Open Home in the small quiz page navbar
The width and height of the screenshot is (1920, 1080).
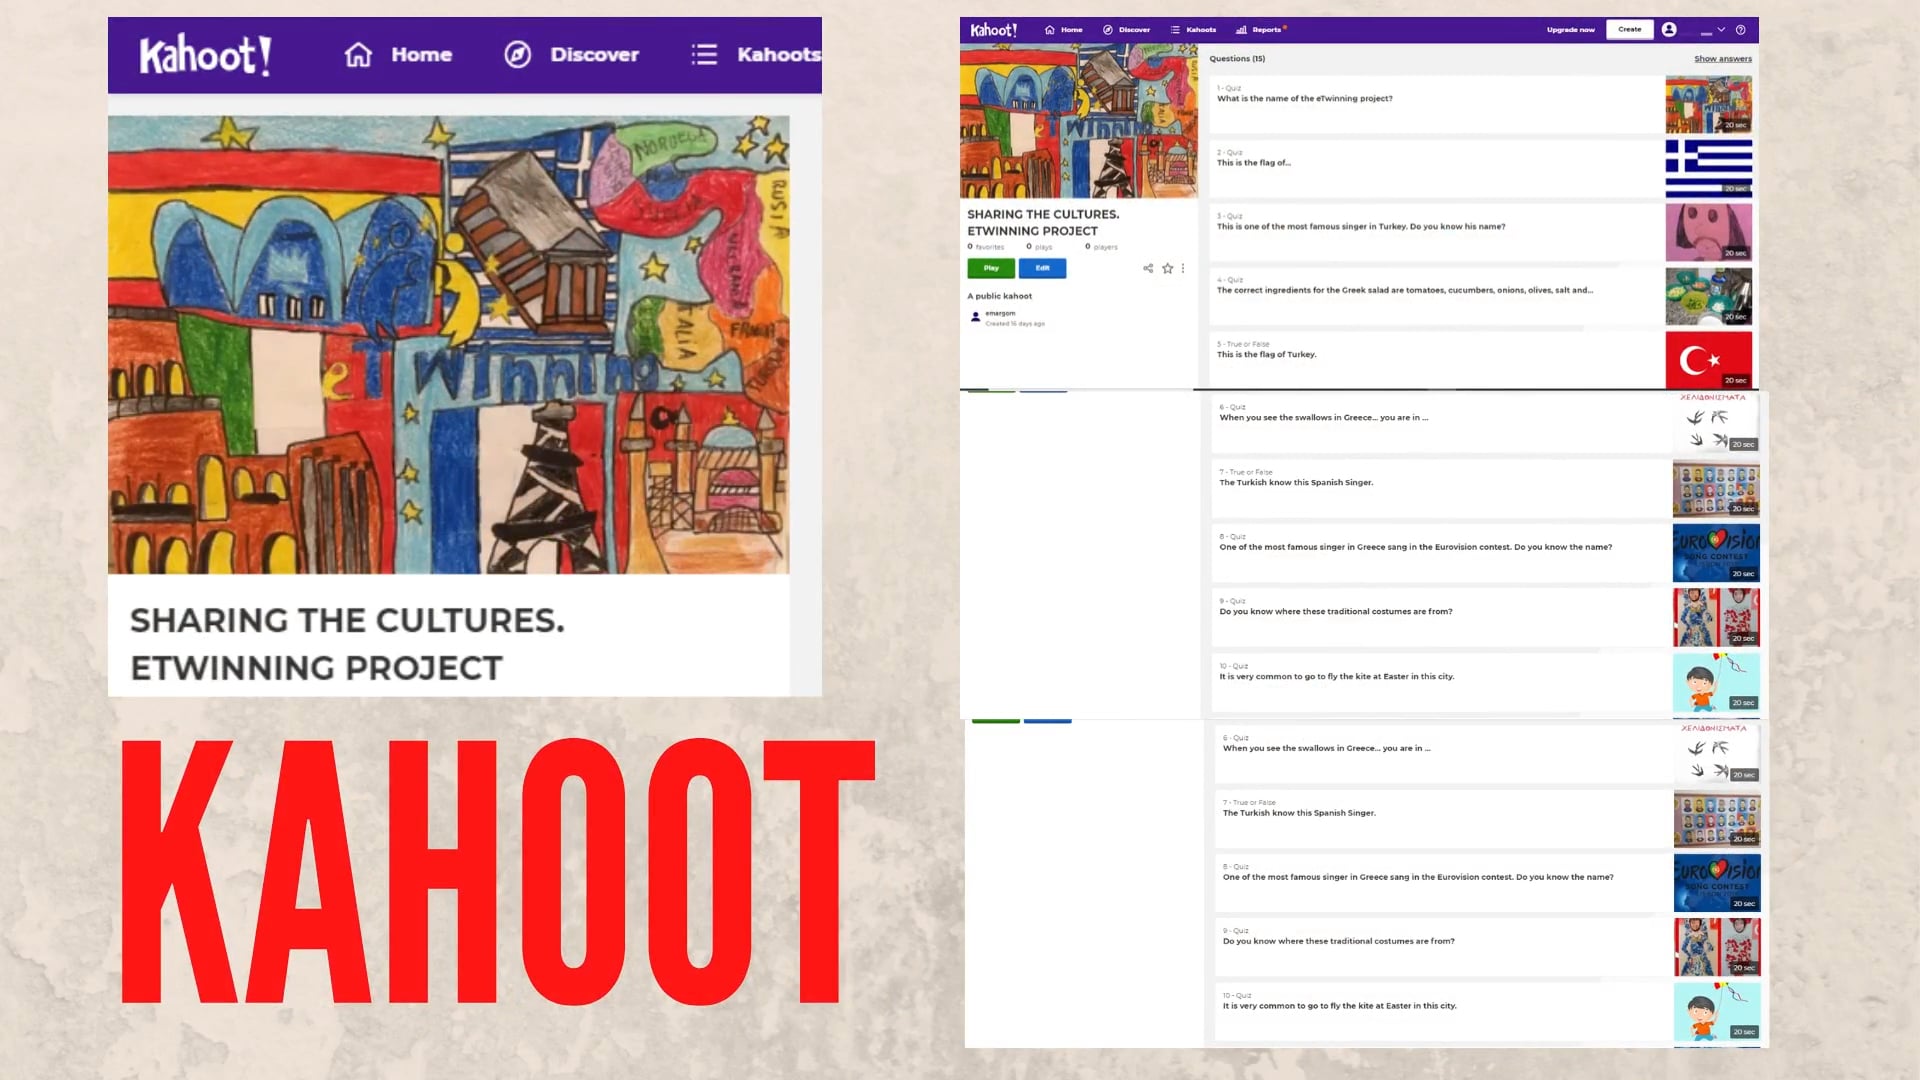(x=1064, y=30)
